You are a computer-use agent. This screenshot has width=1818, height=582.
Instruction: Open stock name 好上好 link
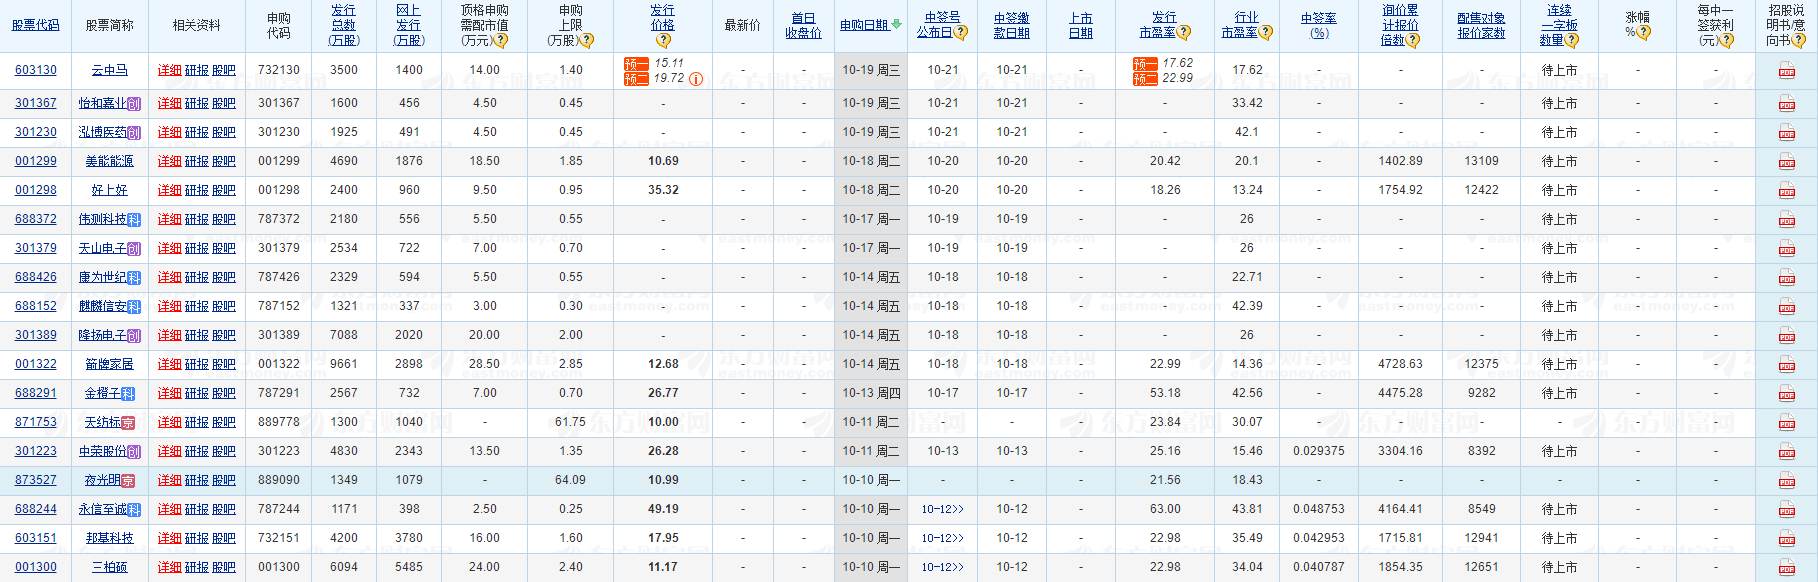pyautogui.click(x=110, y=191)
